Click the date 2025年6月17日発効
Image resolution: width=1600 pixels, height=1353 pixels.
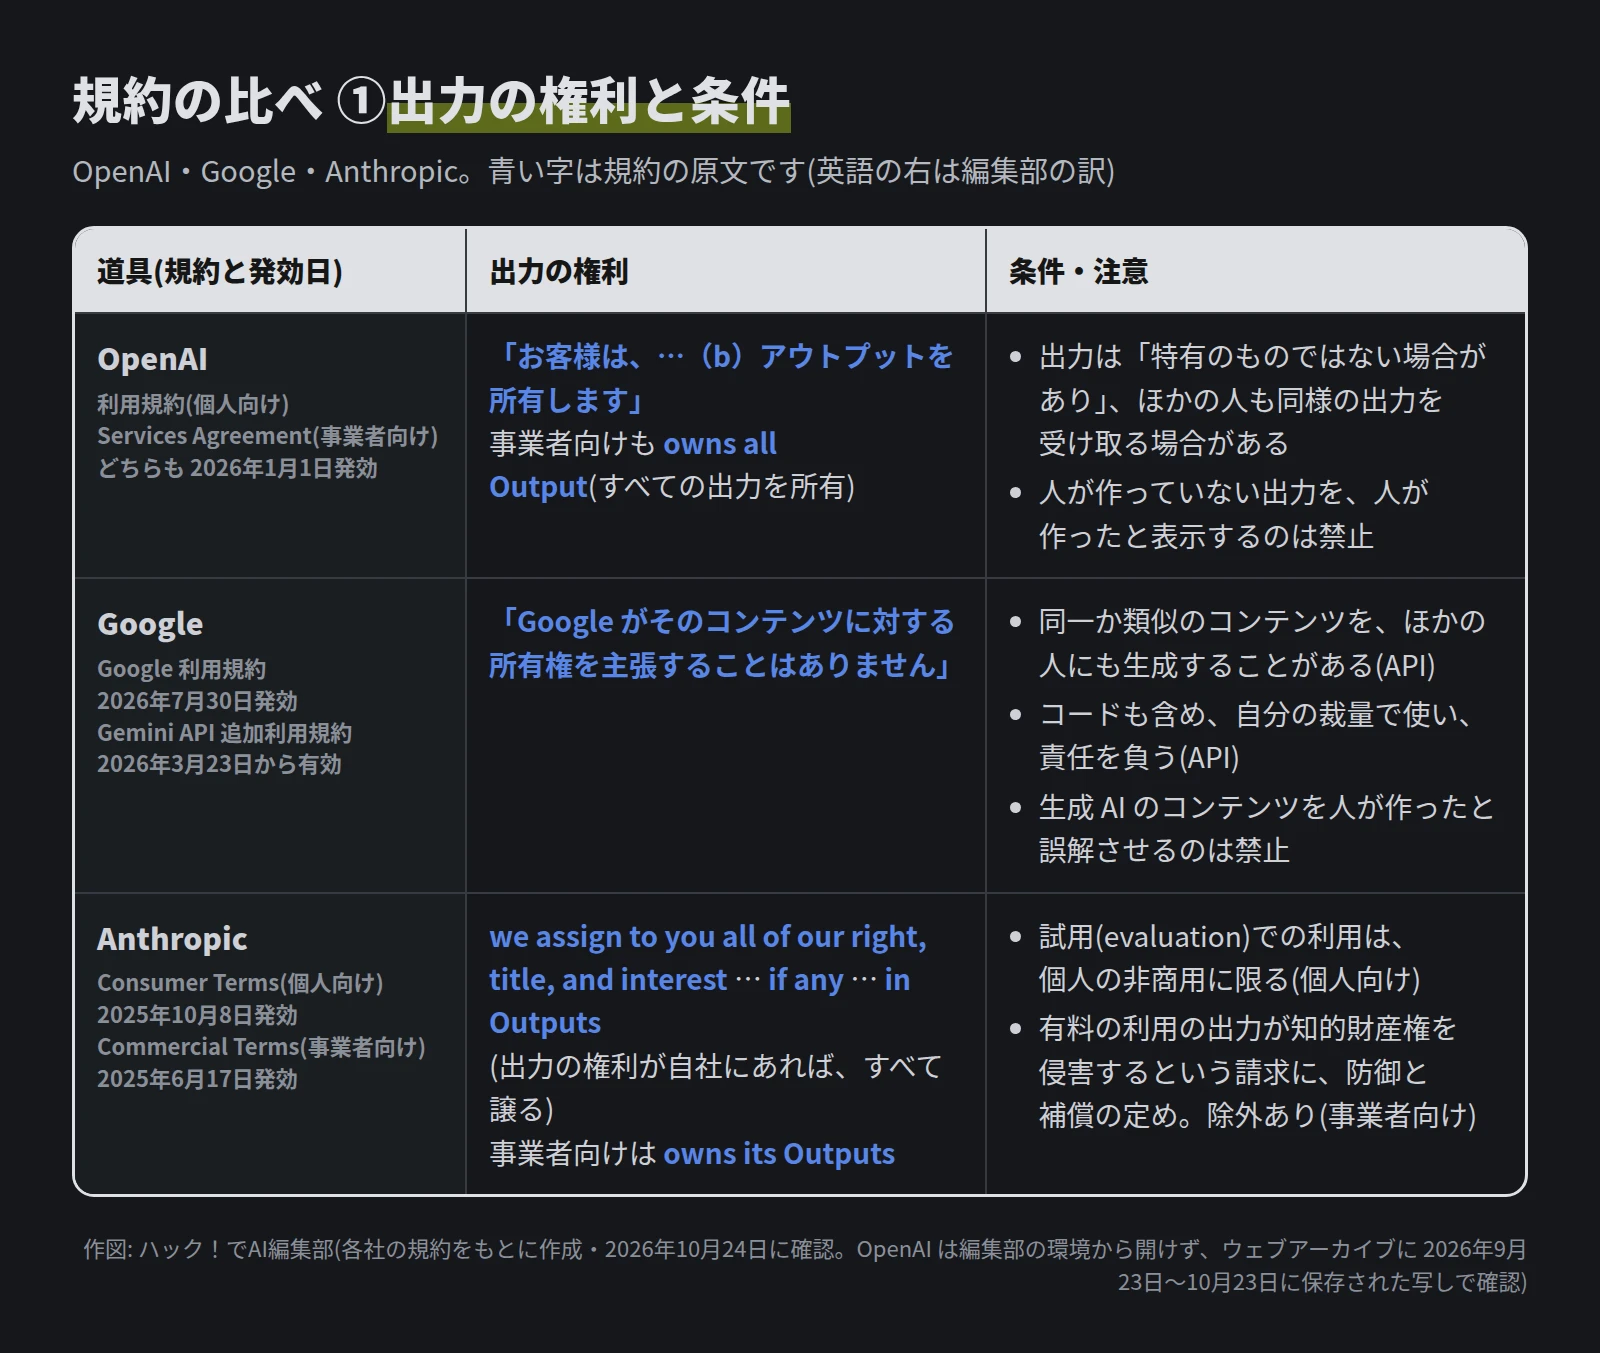click(x=197, y=1079)
